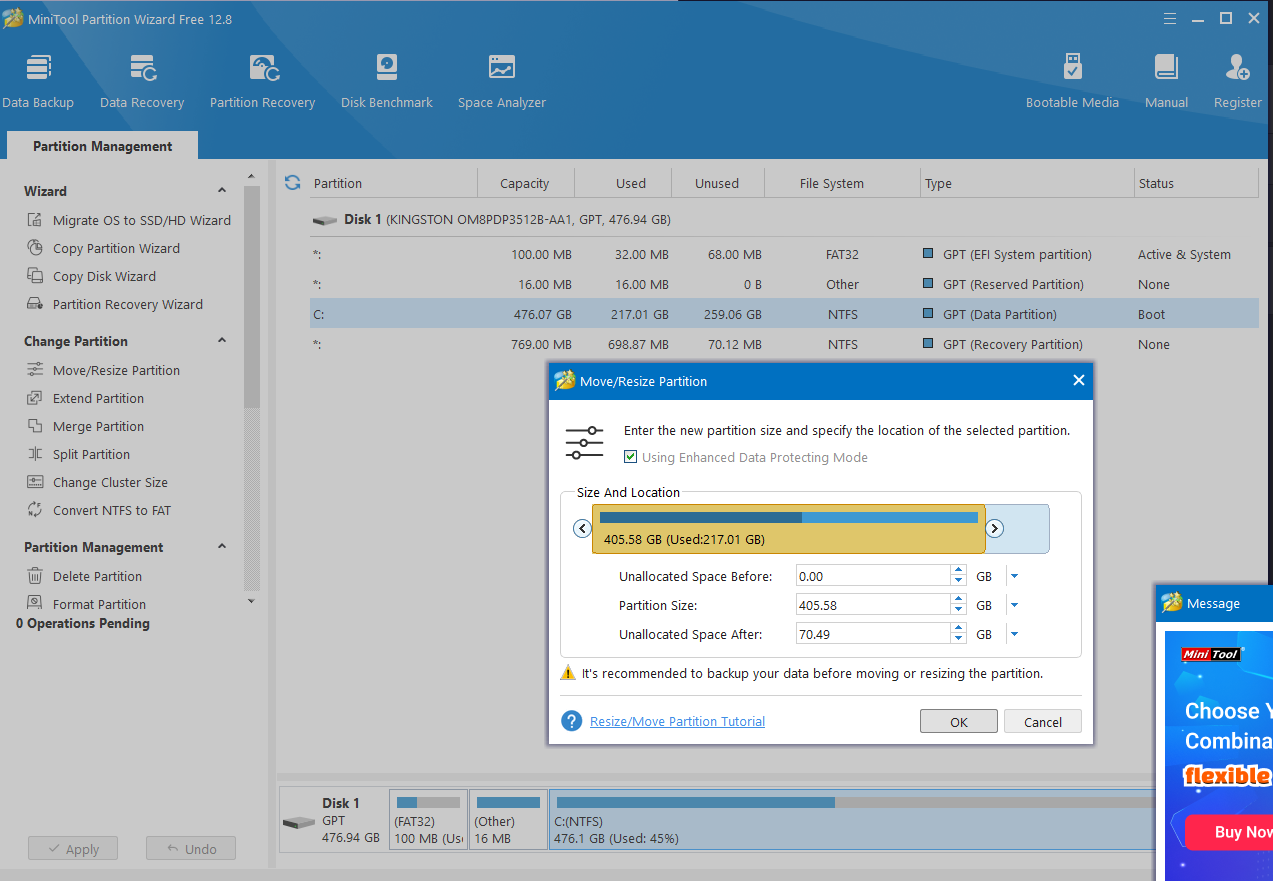This screenshot has height=881, width=1273.
Task: Toggle Using Enhanced Data Protecting Mode checkbox
Action: pos(631,457)
